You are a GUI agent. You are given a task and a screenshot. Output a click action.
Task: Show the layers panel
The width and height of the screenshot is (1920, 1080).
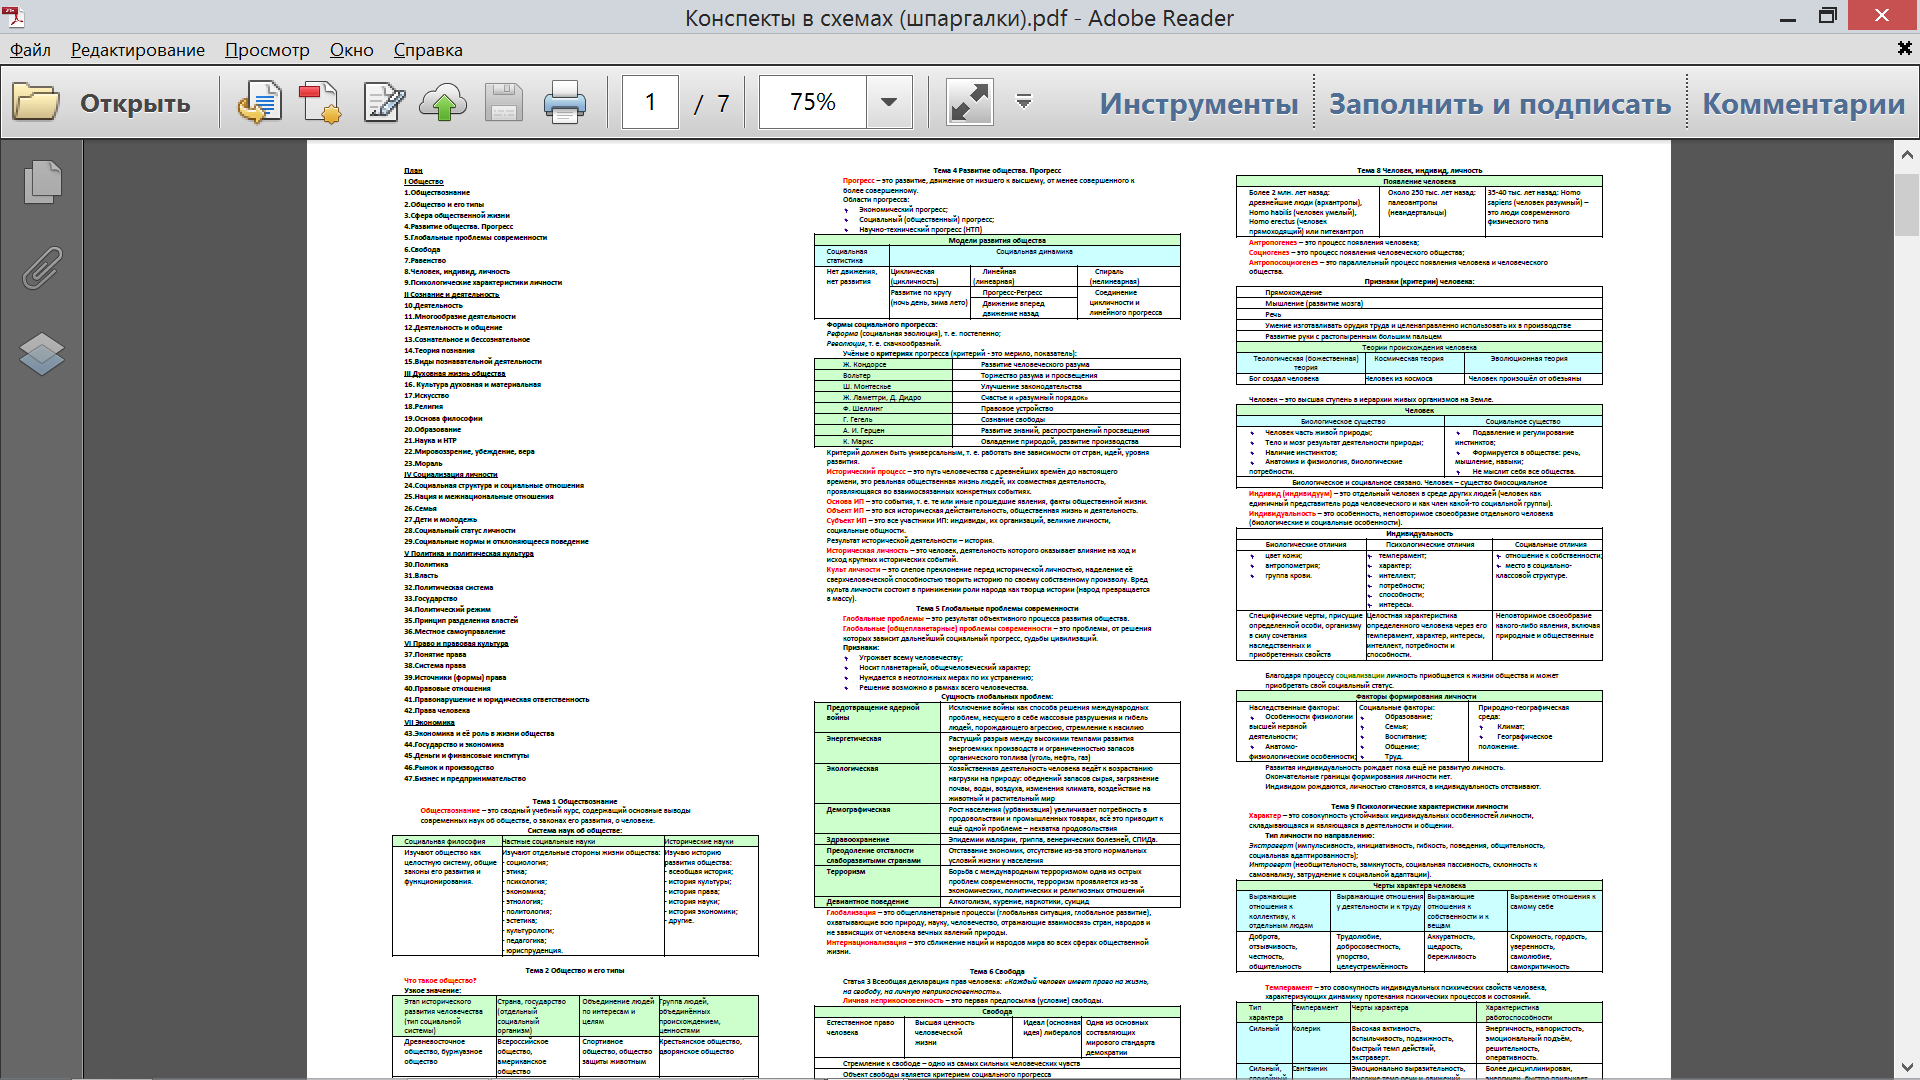tap(42, 353)
